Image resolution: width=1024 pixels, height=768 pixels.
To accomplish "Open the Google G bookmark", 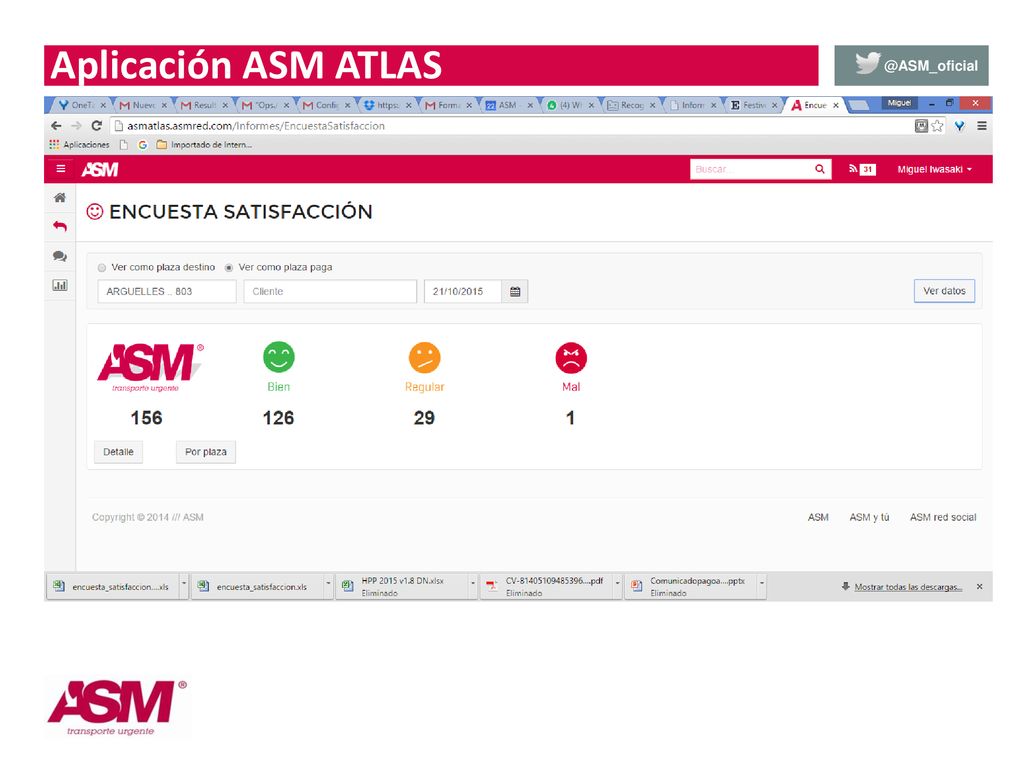I will tap(142, 145).
